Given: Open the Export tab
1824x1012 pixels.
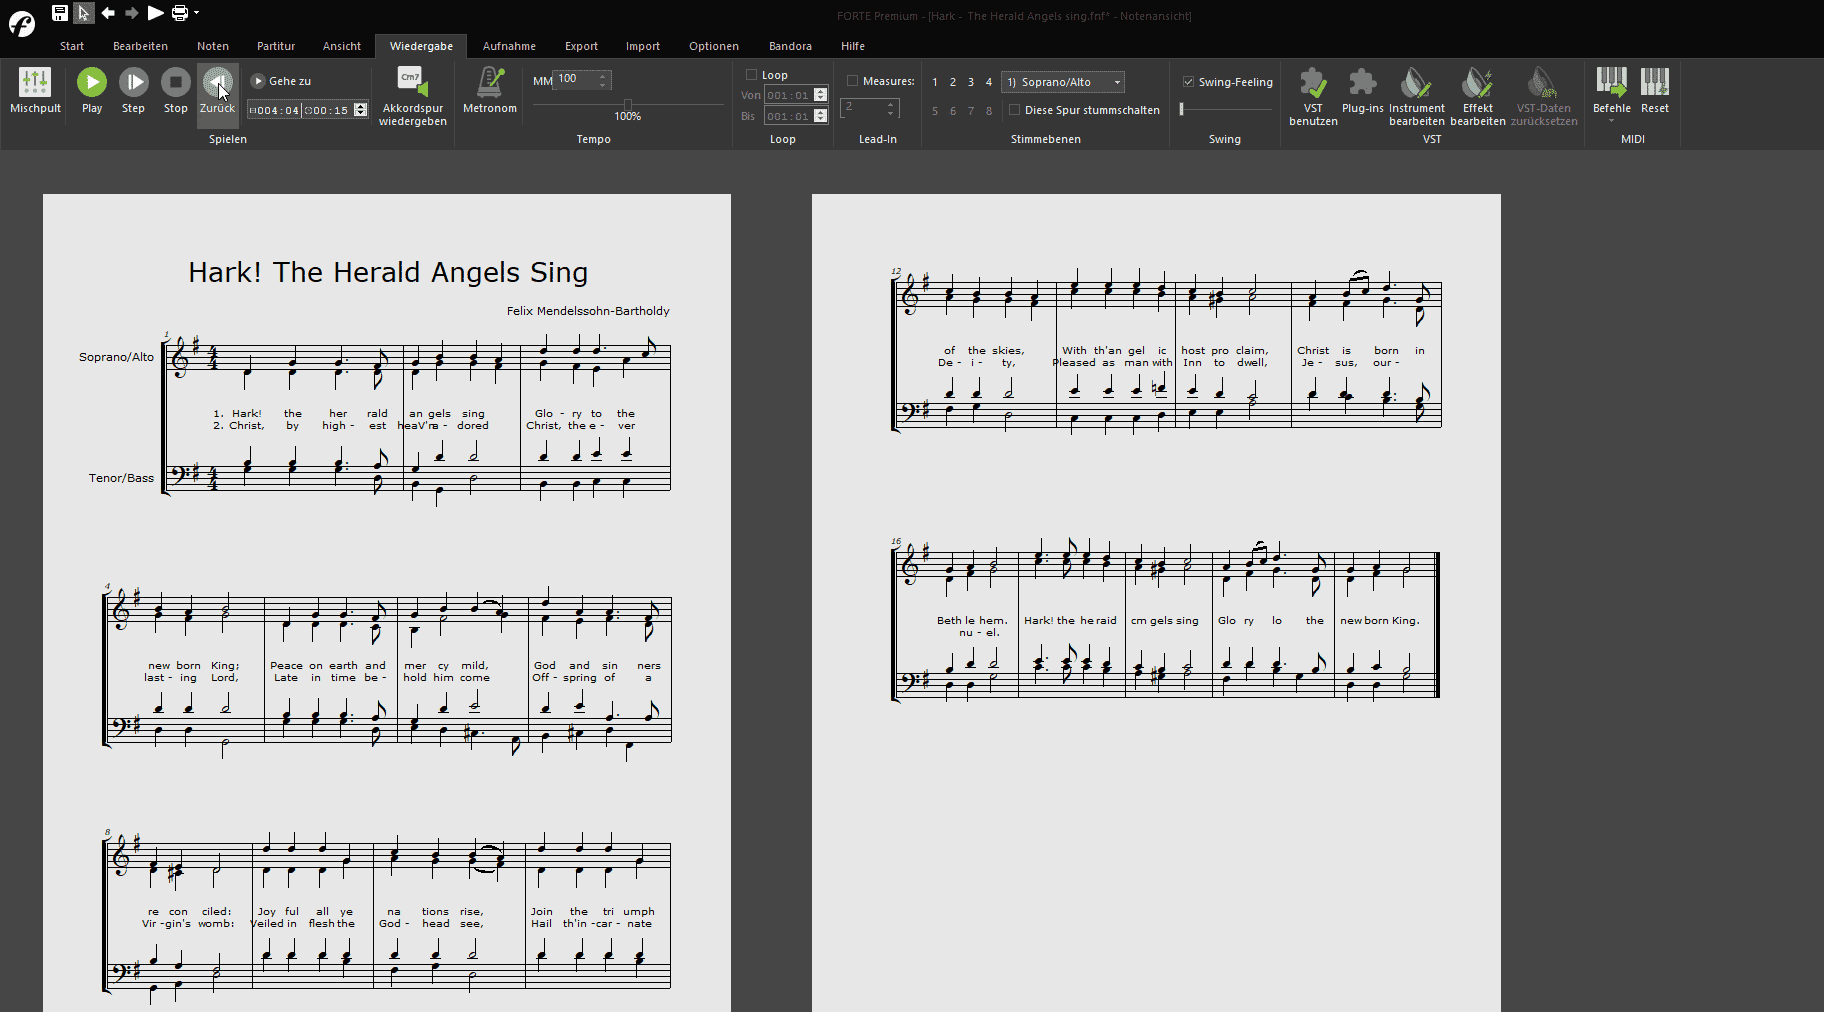Looking at the screenshot, I should tap(581, 46).
